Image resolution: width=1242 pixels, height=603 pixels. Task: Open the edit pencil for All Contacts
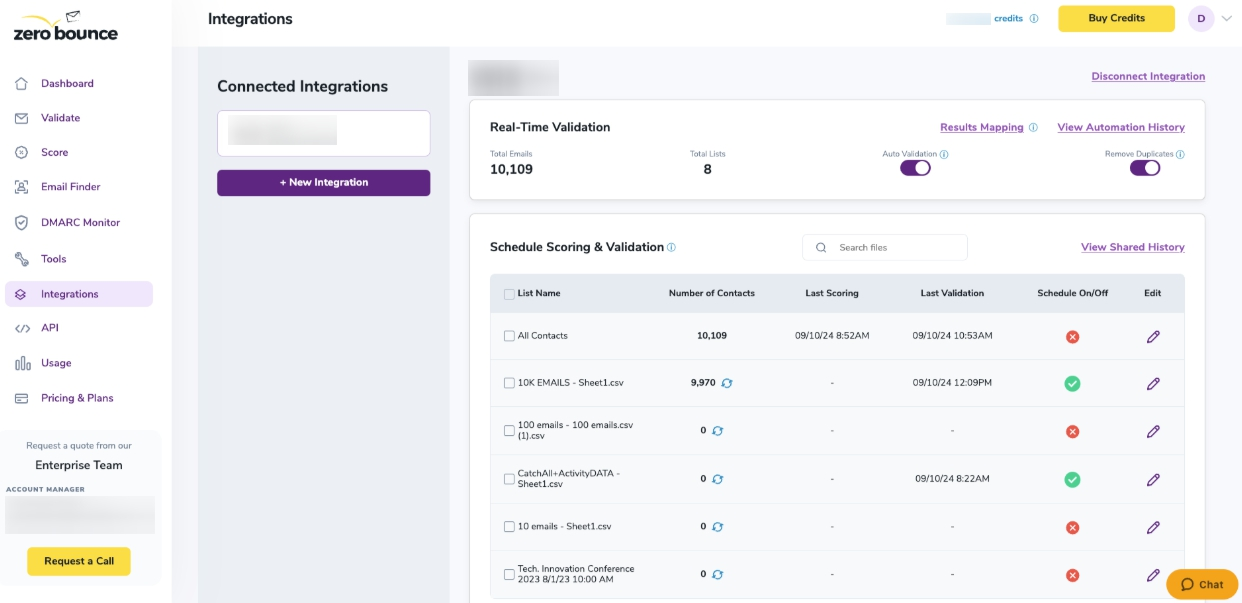1153,336
